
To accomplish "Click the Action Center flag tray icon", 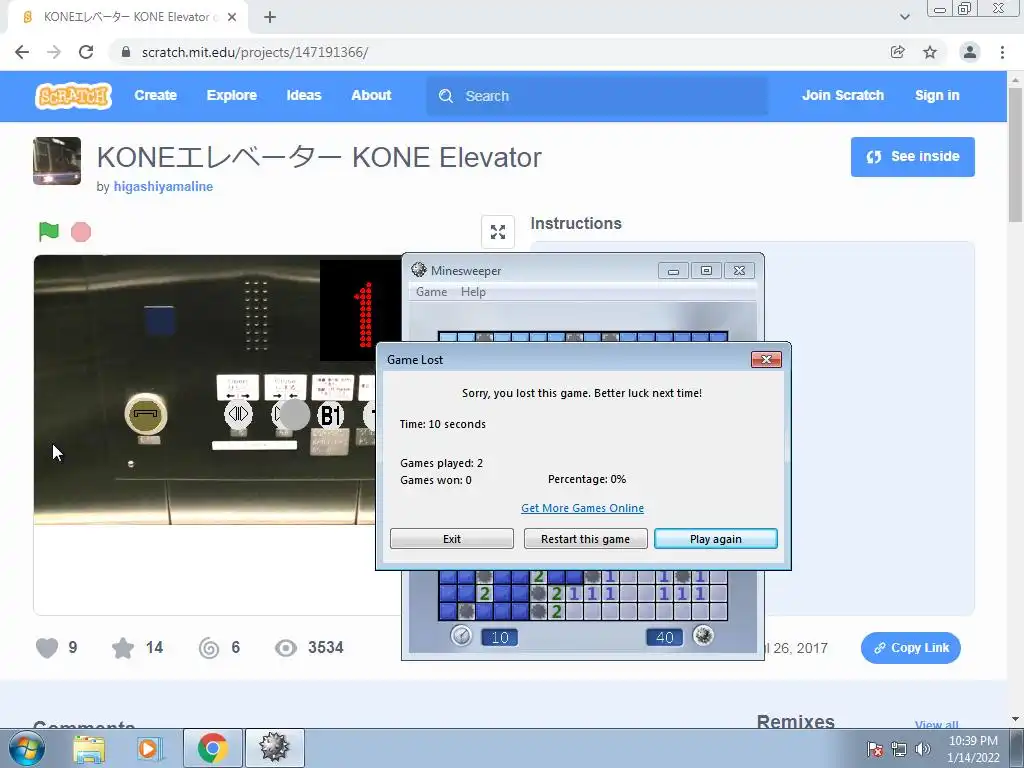I will point(875,749).
